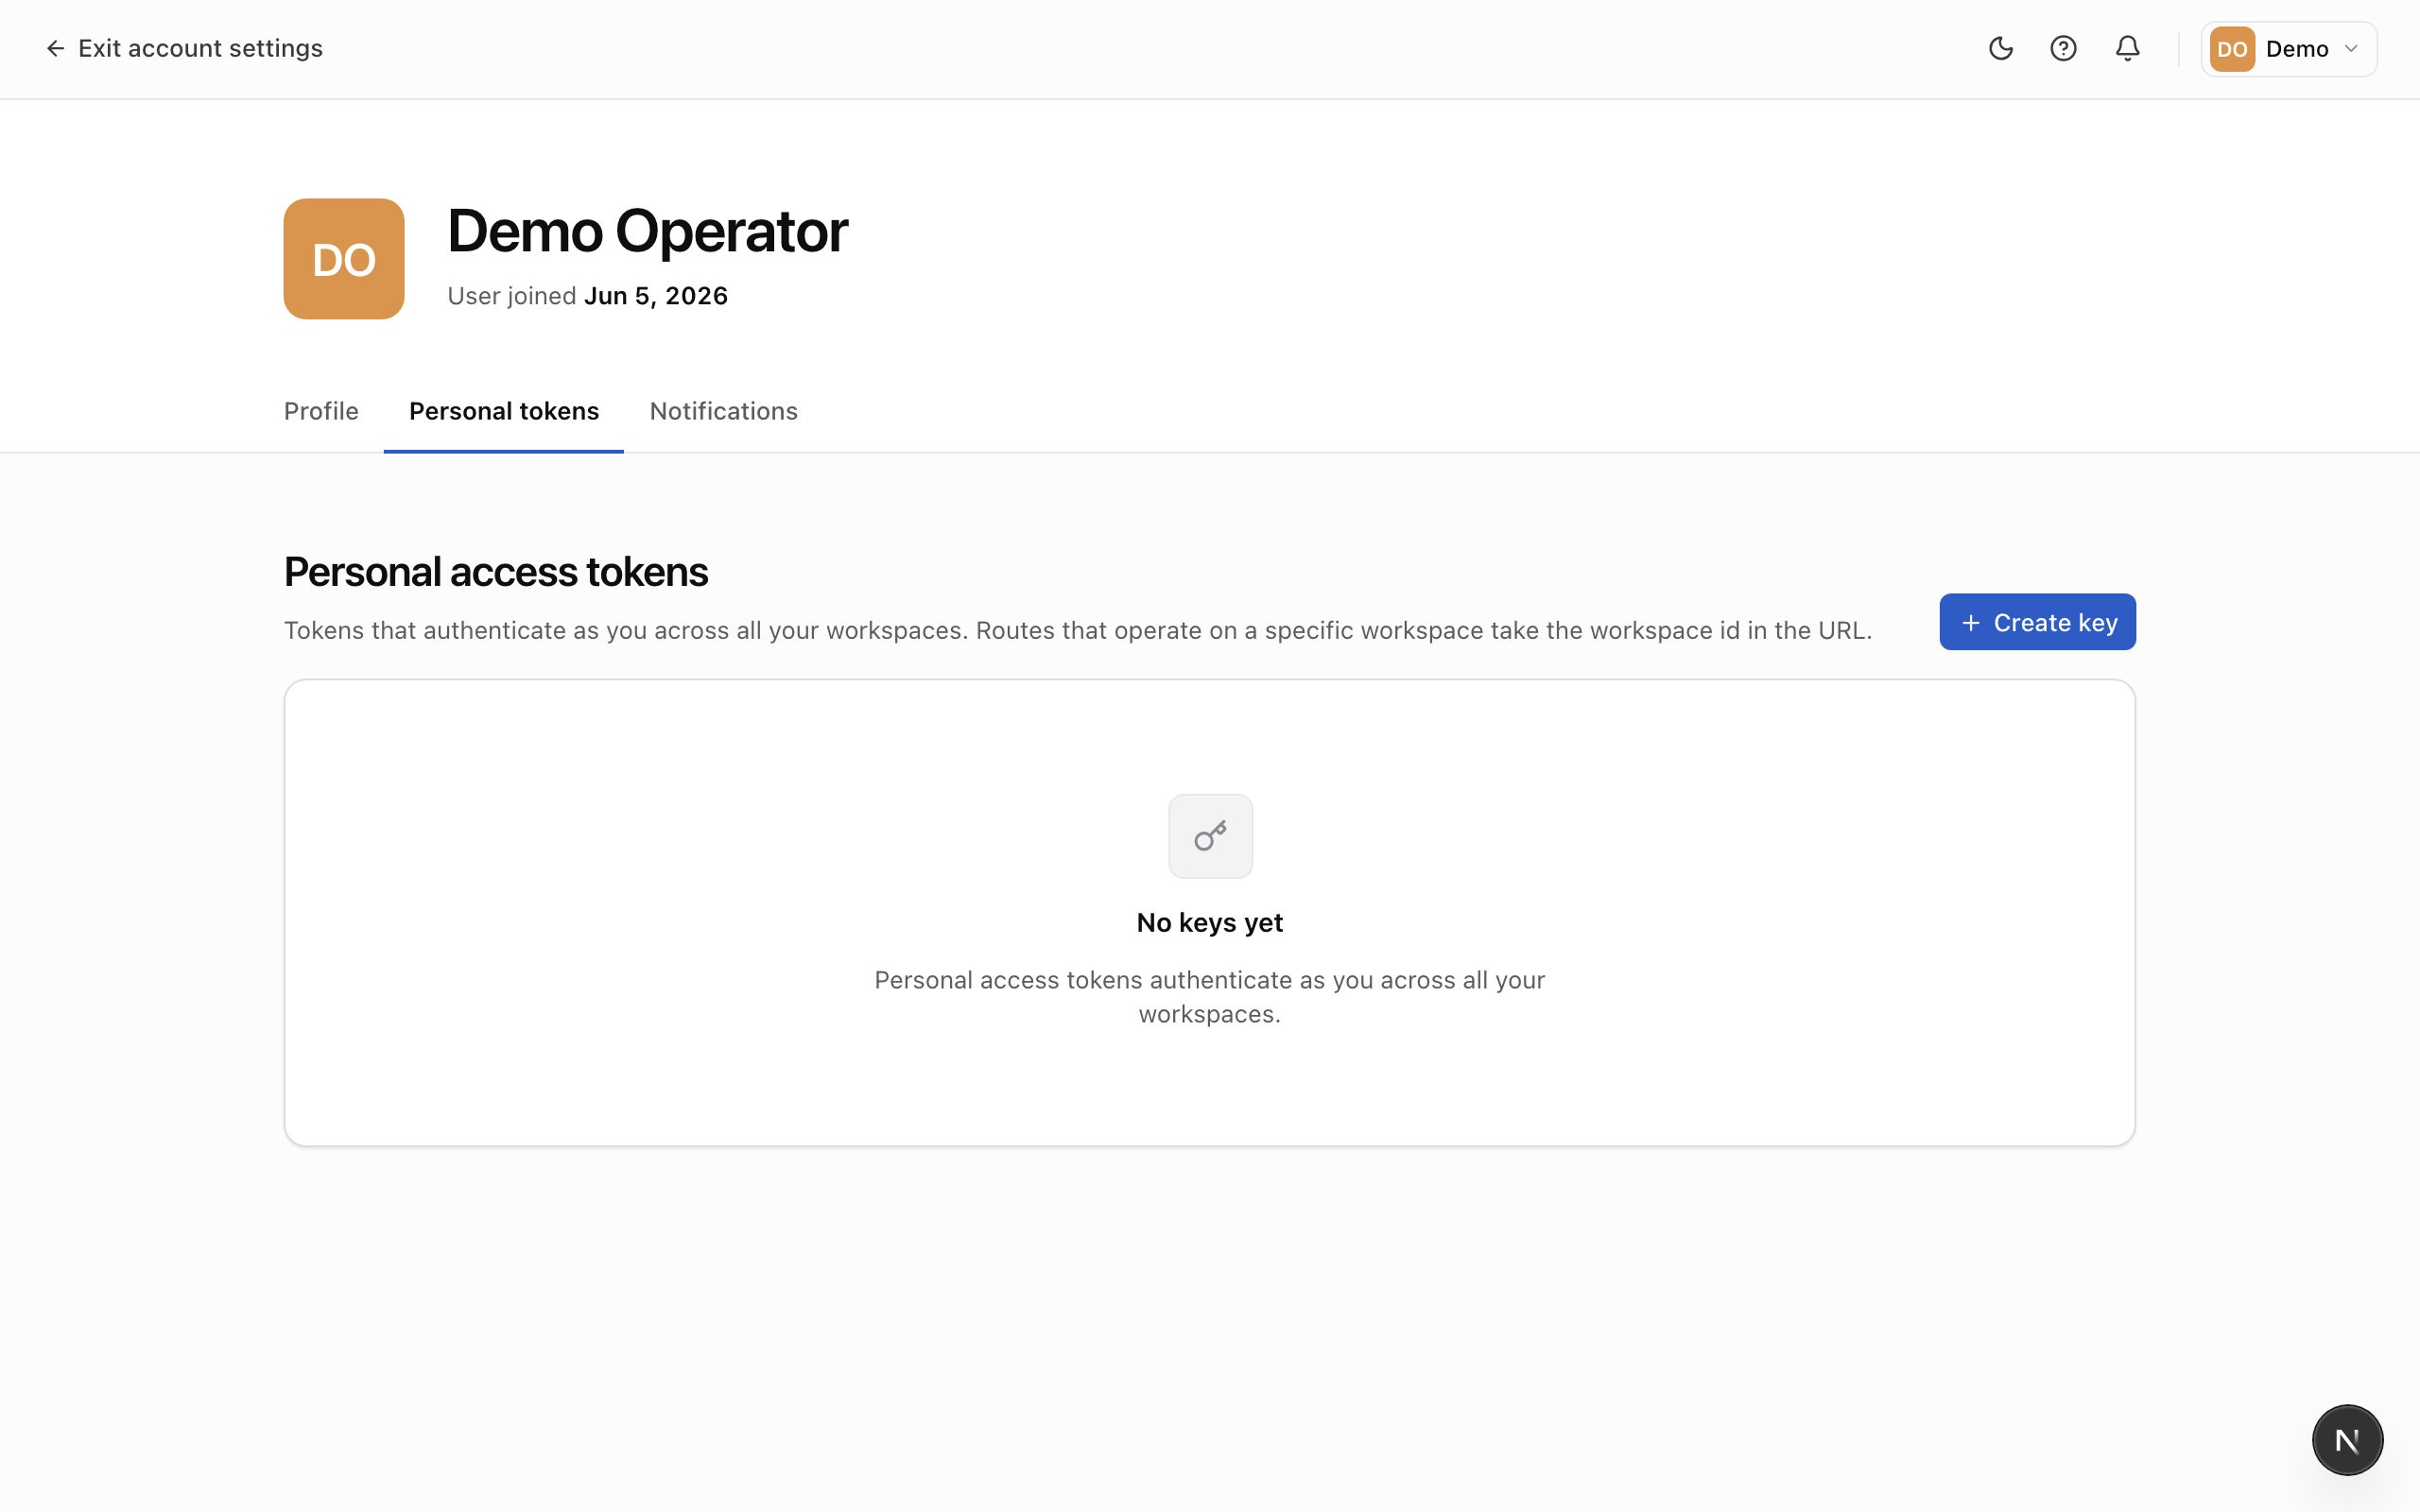
Task: Click Exit account settings link text
Action: click(200, 48)
